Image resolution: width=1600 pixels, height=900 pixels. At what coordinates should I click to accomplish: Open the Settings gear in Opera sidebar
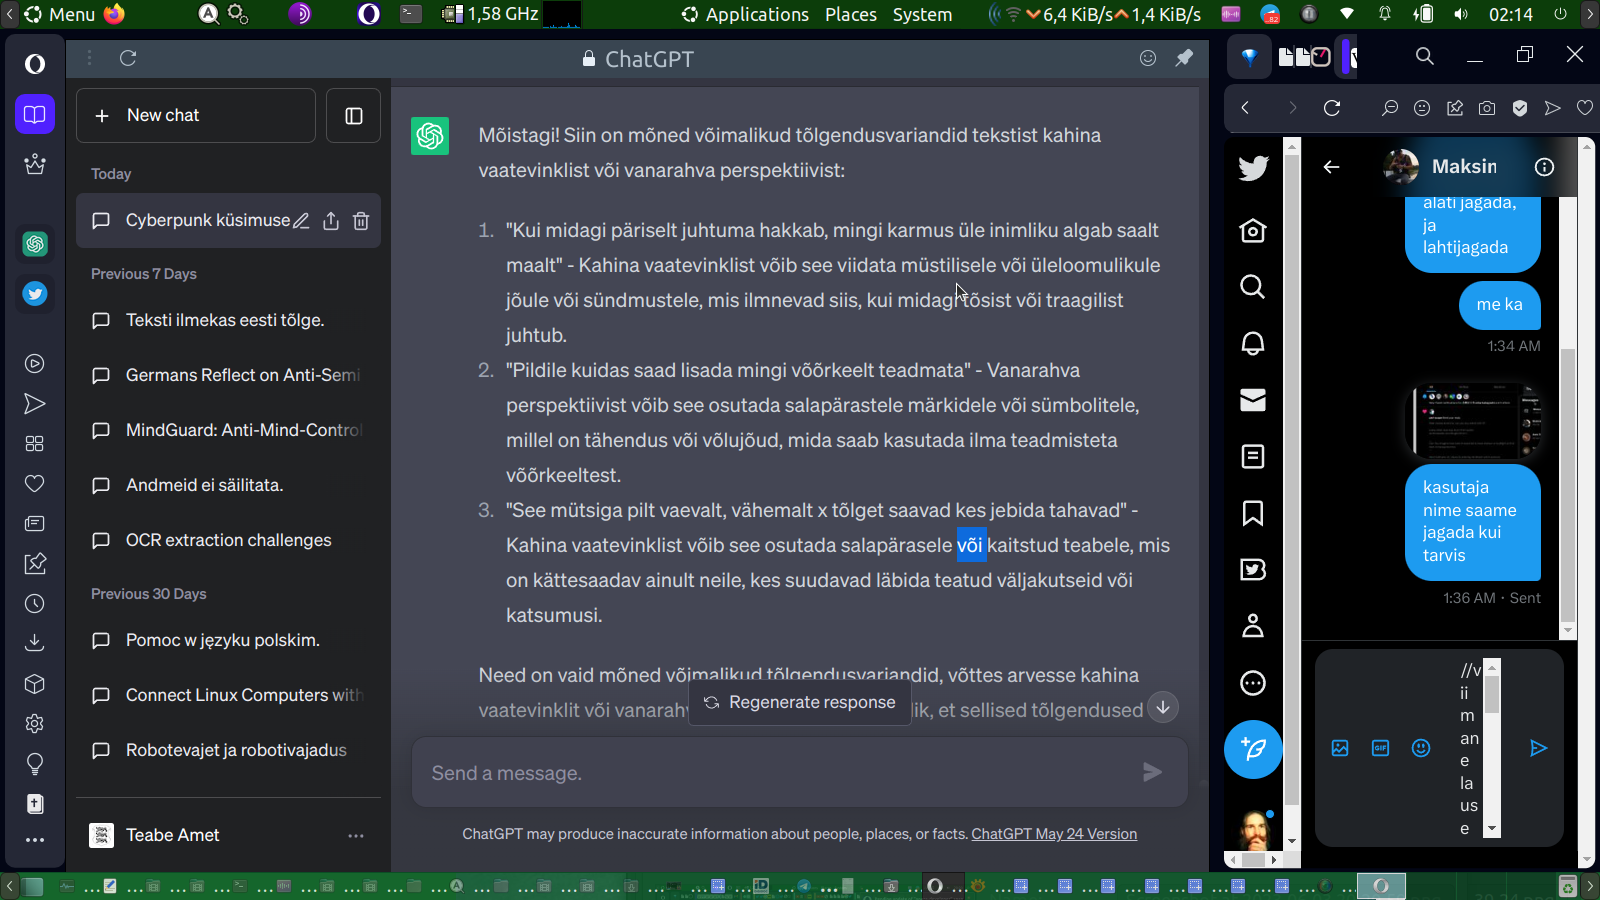coord(35,724)
